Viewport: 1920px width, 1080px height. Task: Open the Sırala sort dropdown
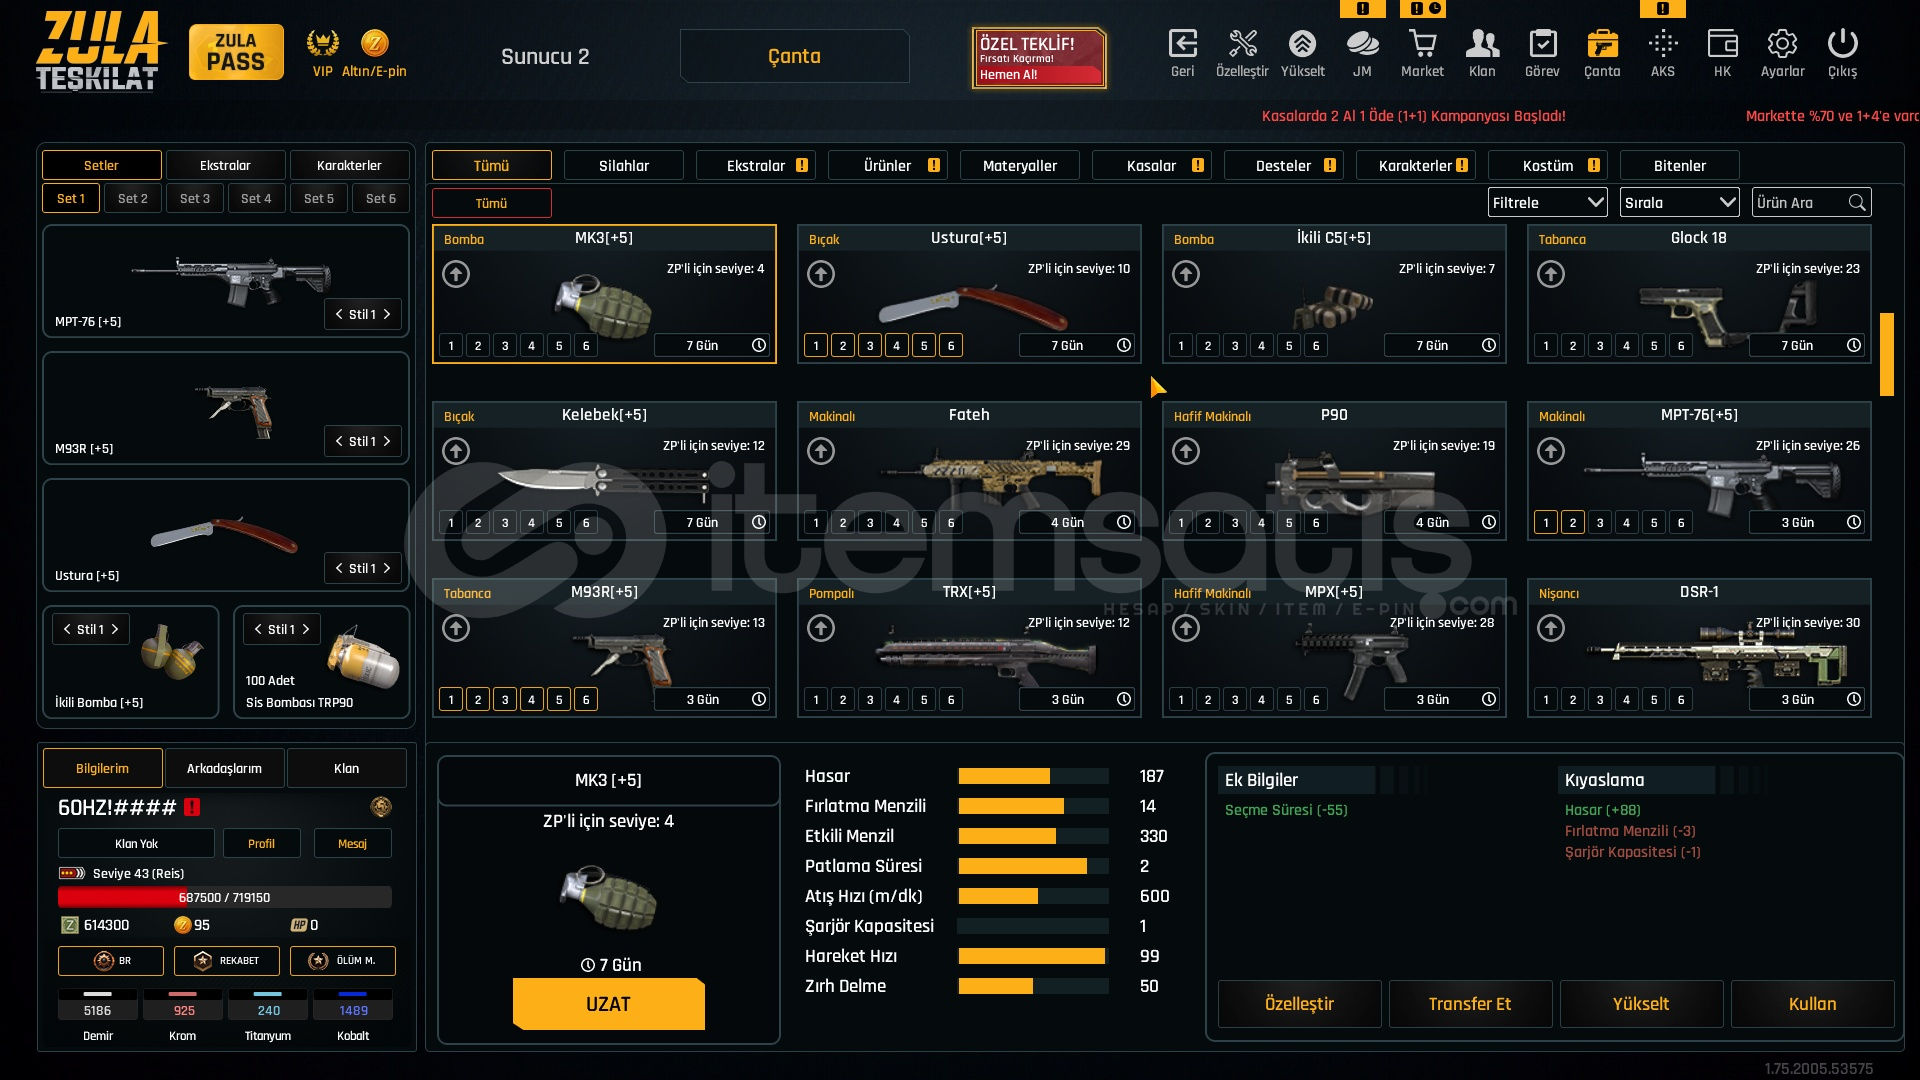(x=1679, y=203)
